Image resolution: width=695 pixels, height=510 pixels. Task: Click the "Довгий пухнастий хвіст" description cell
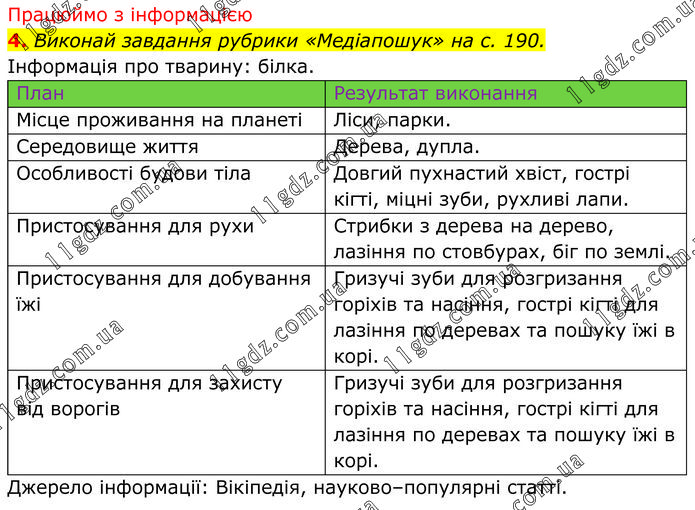(482, 186)
